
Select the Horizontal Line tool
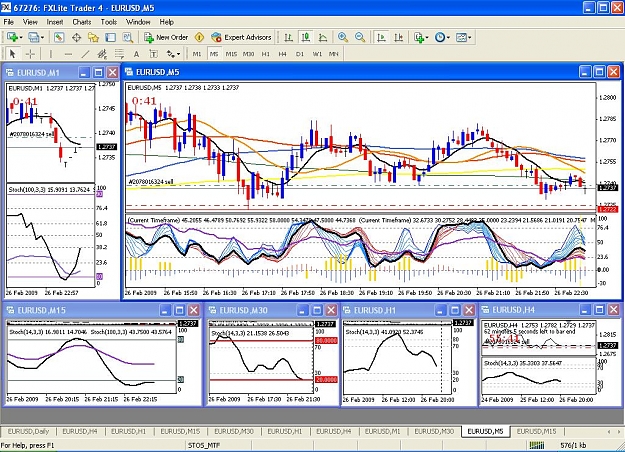click(68, 54)
